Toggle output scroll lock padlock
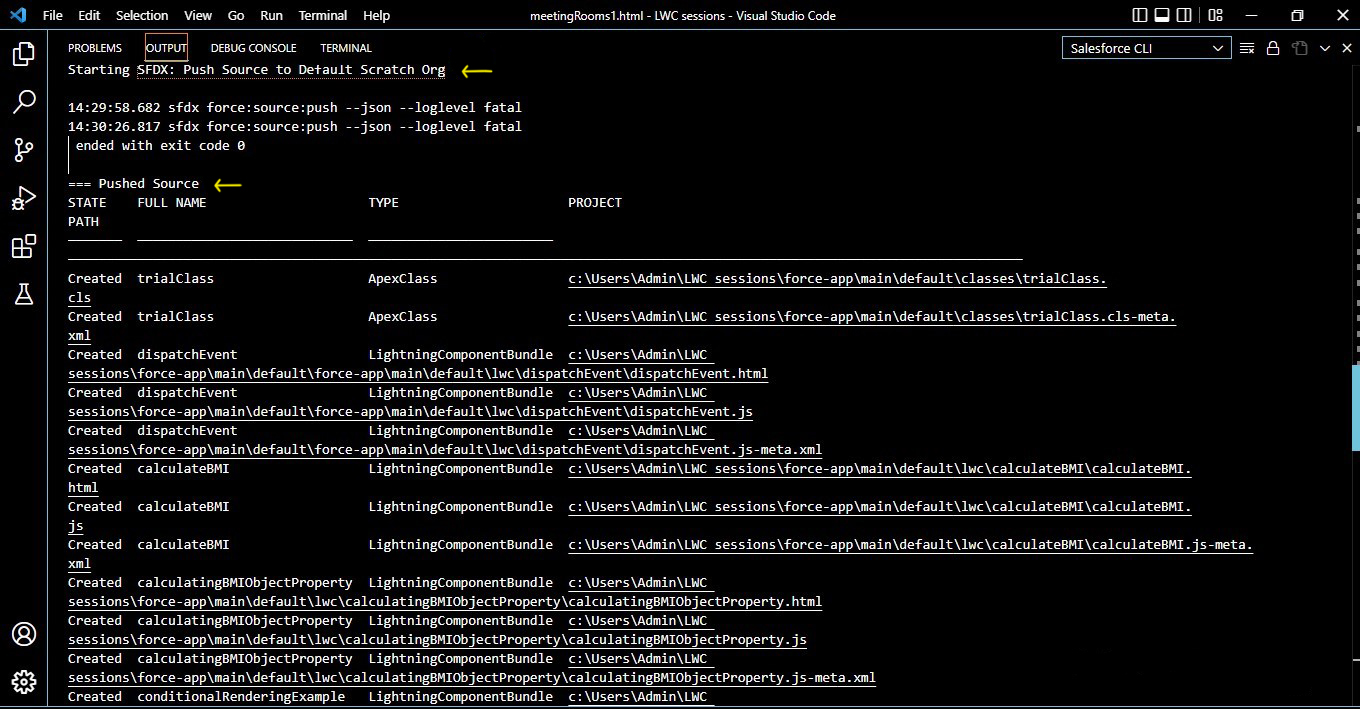1360x709 pixels. (1273, 48)
